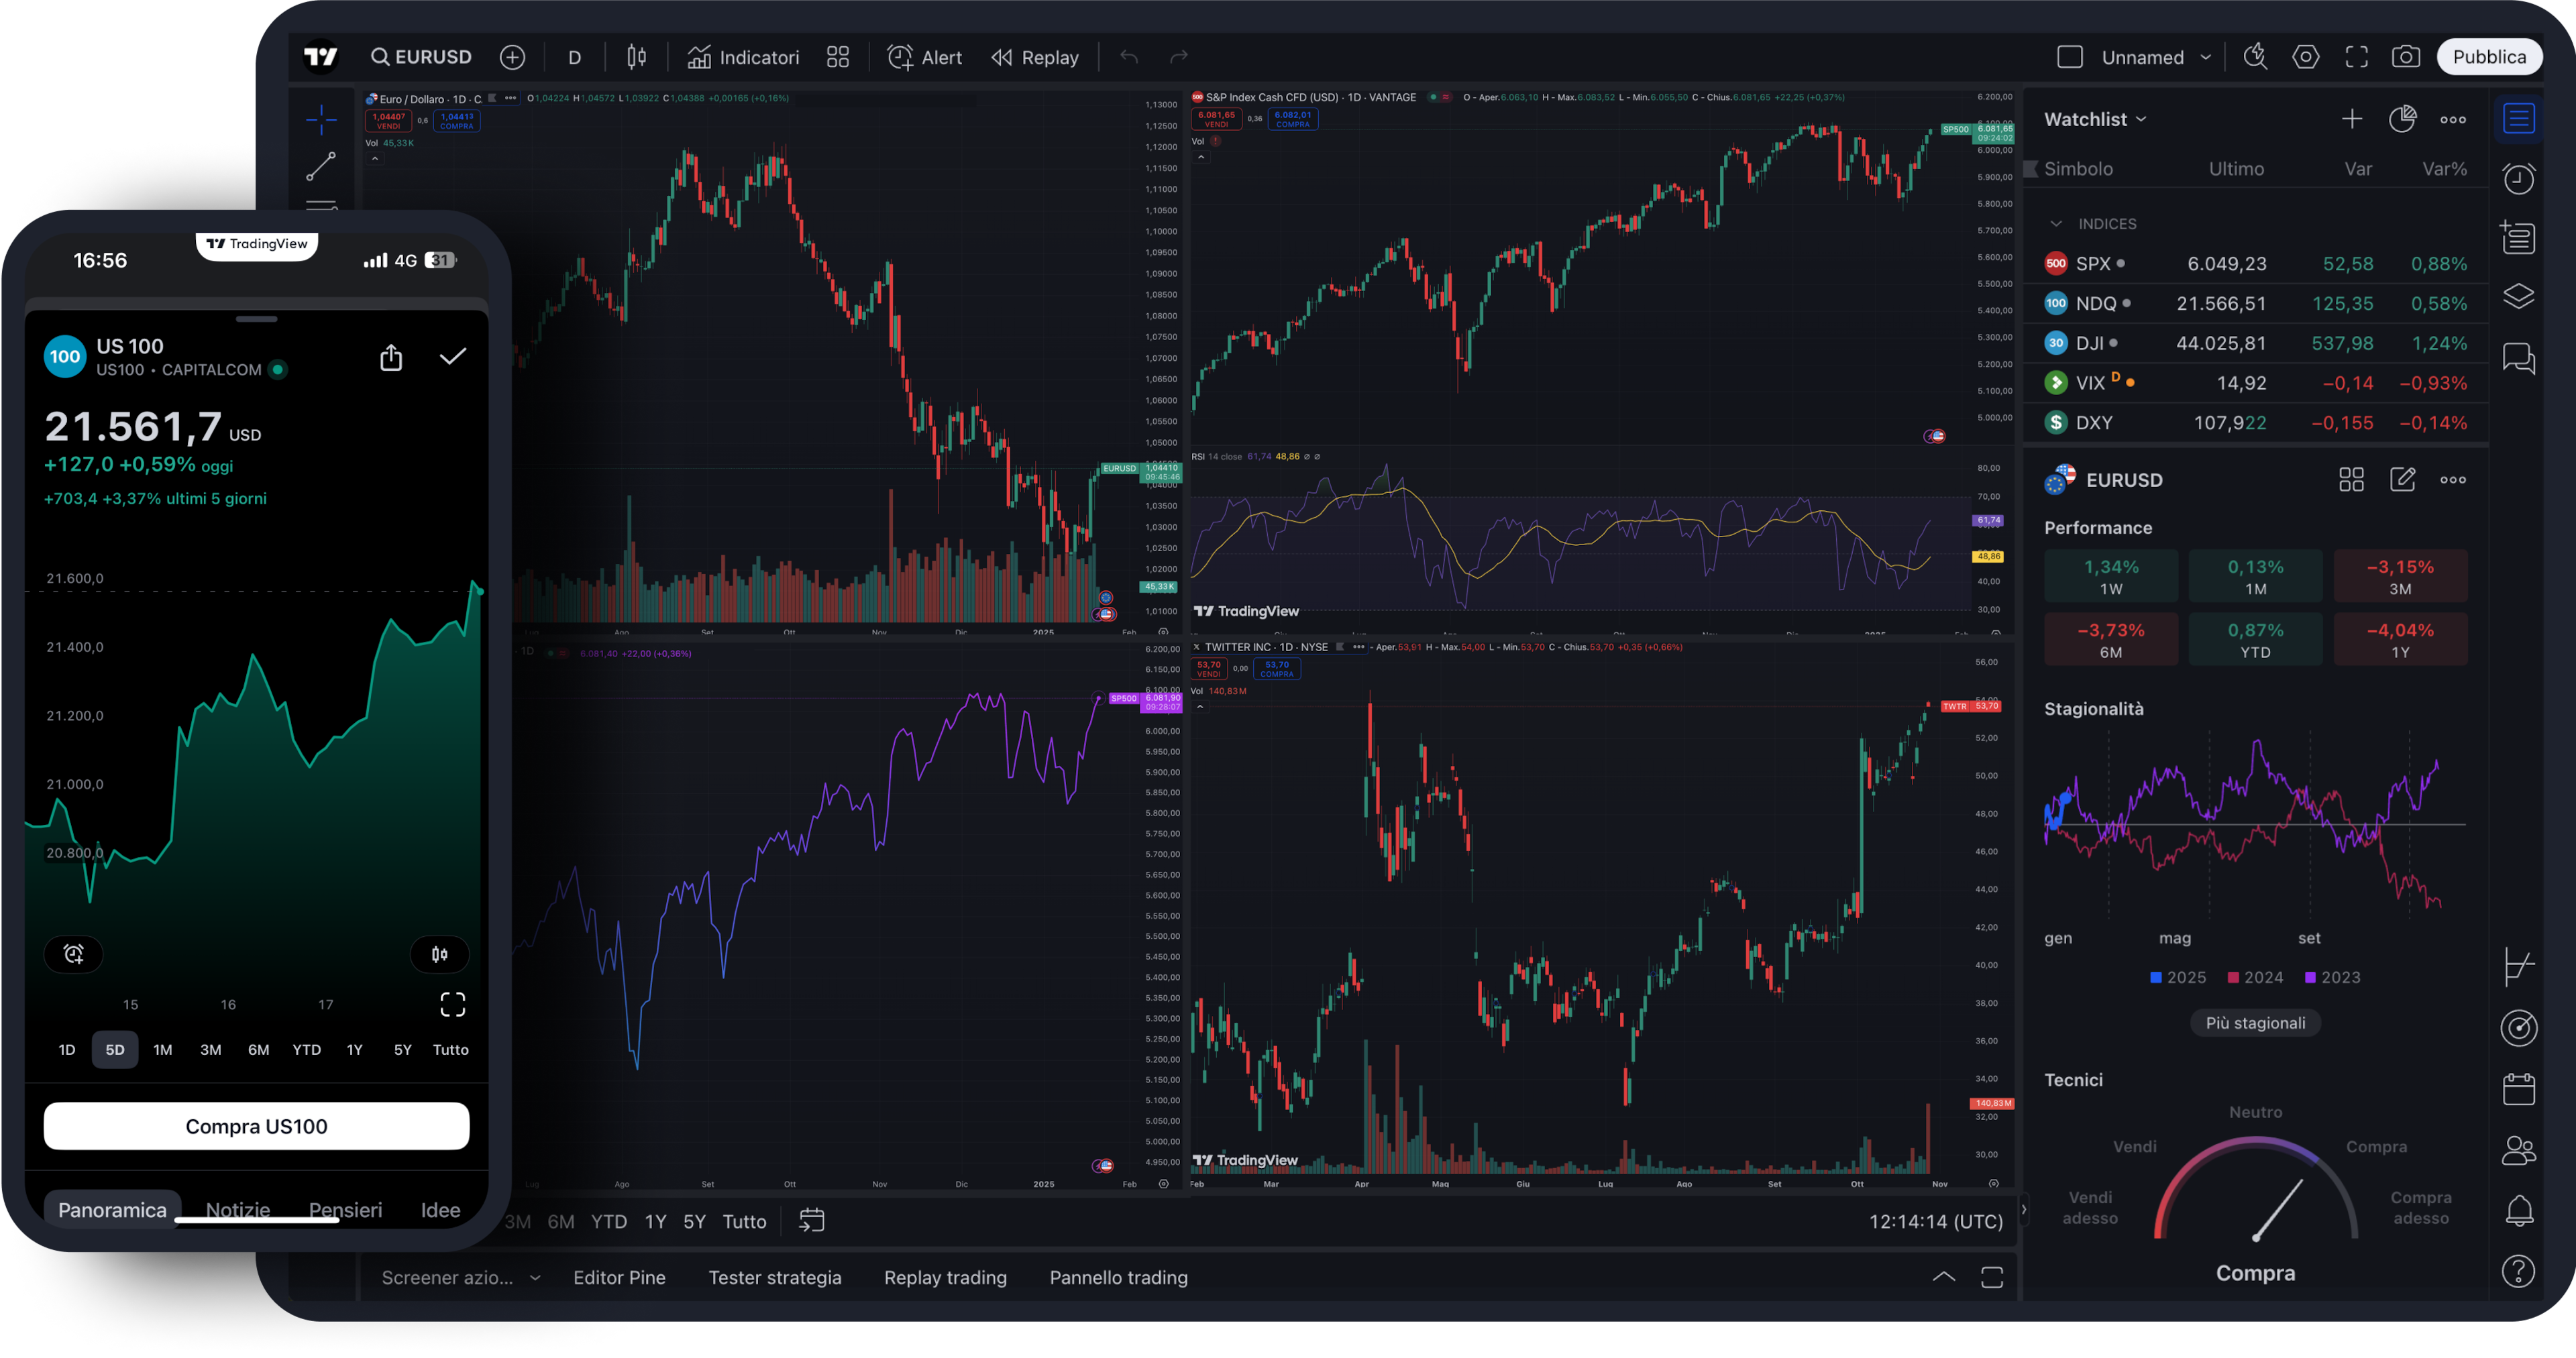Switch to Editor Pine tab
Image resolution: width=2576 pixels, height=1358 pixels.
coord(619,1277)
